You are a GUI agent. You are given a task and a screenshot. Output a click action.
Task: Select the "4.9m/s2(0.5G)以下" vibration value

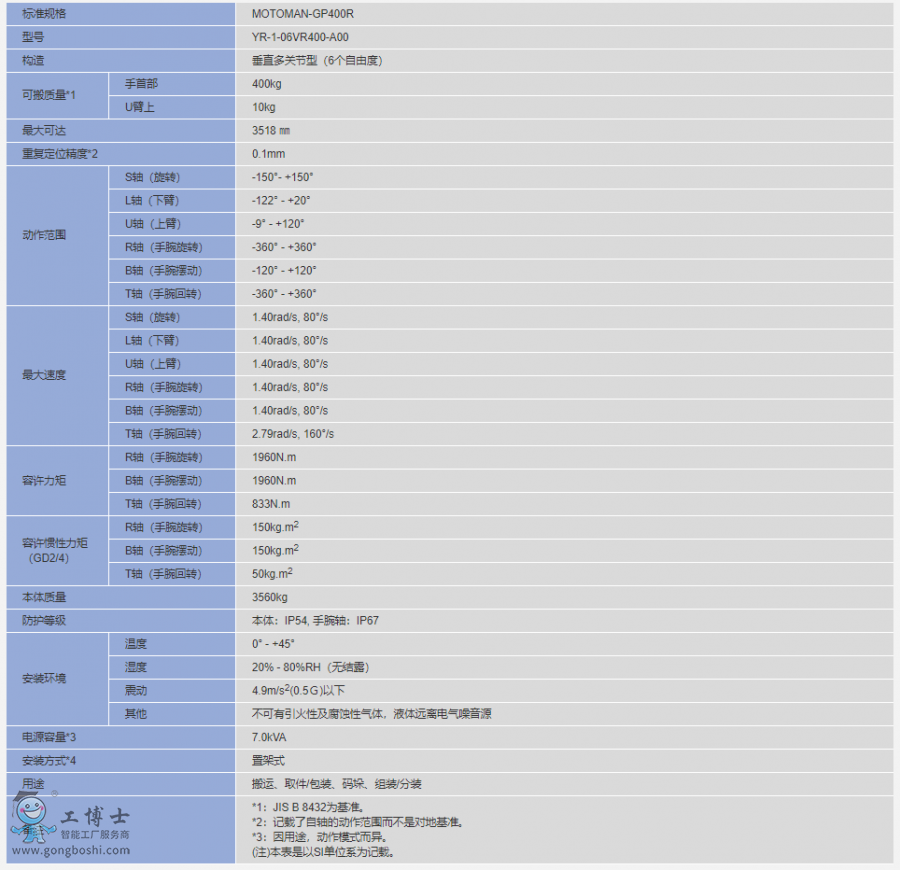pyautogui.click(x=298, y=690)
